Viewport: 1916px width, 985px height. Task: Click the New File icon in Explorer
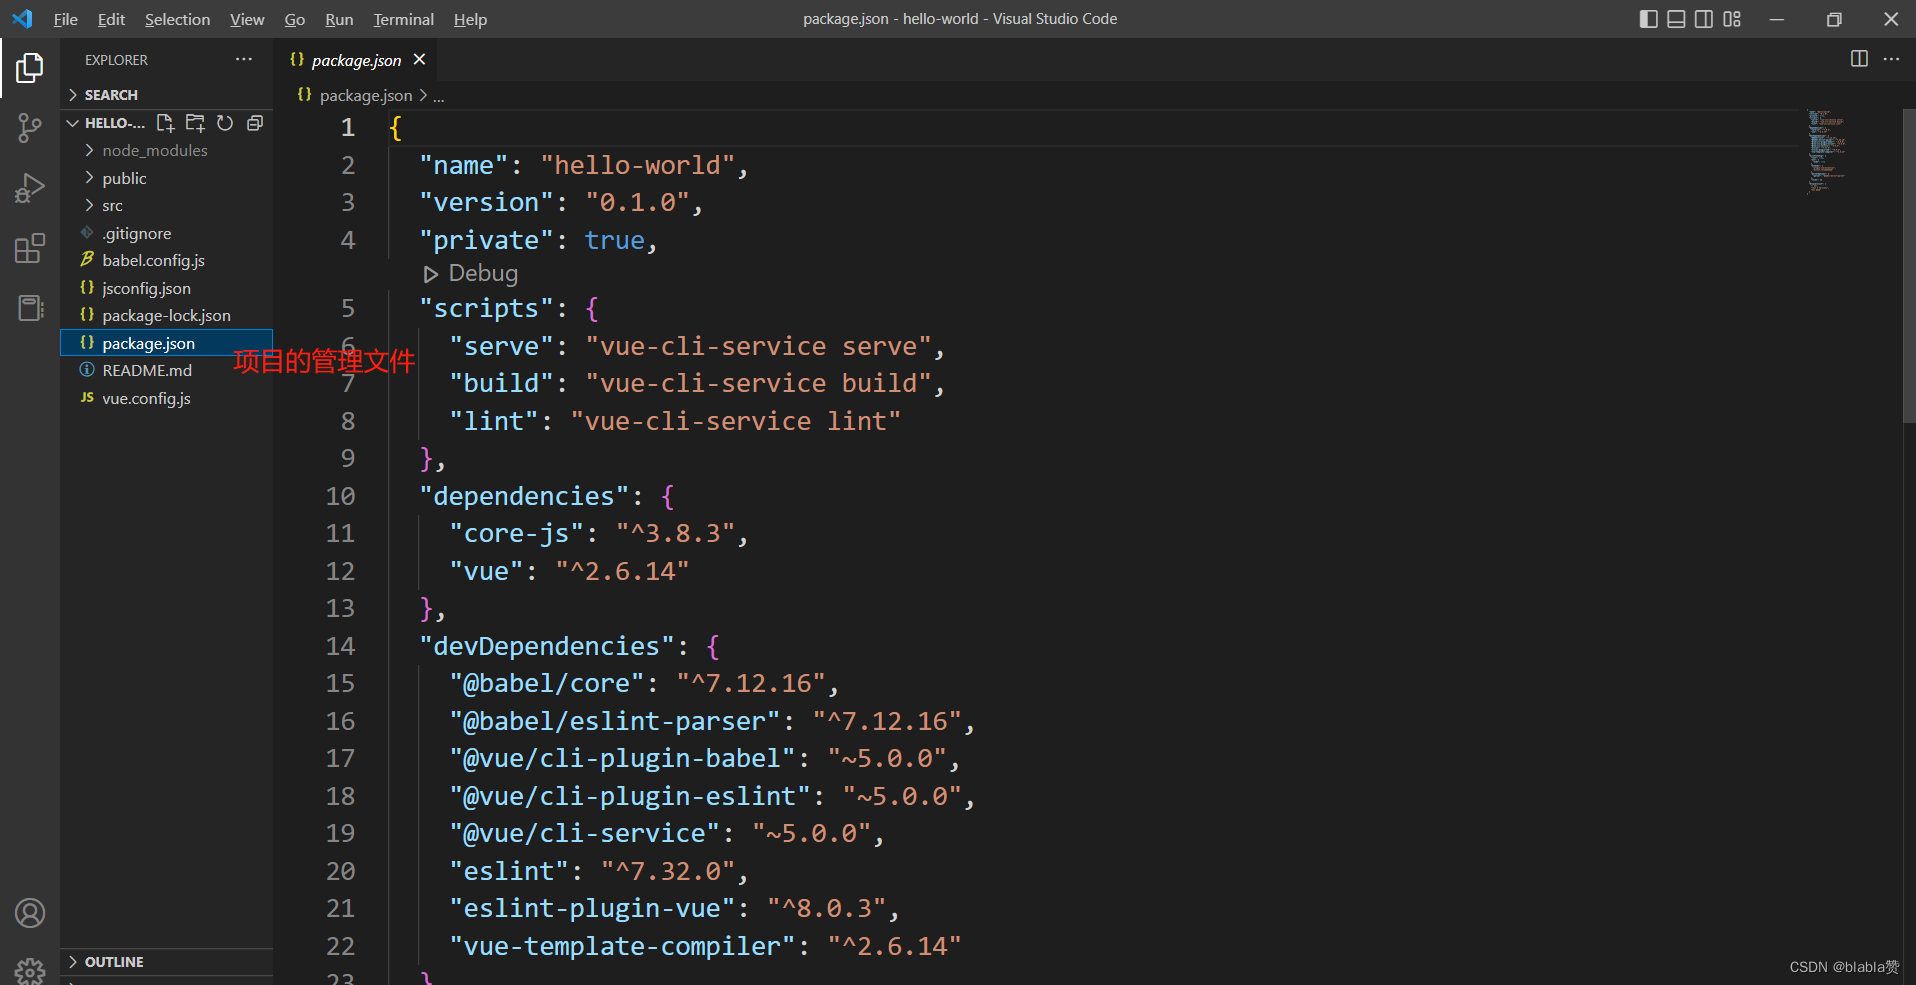[x=166, y=123]
